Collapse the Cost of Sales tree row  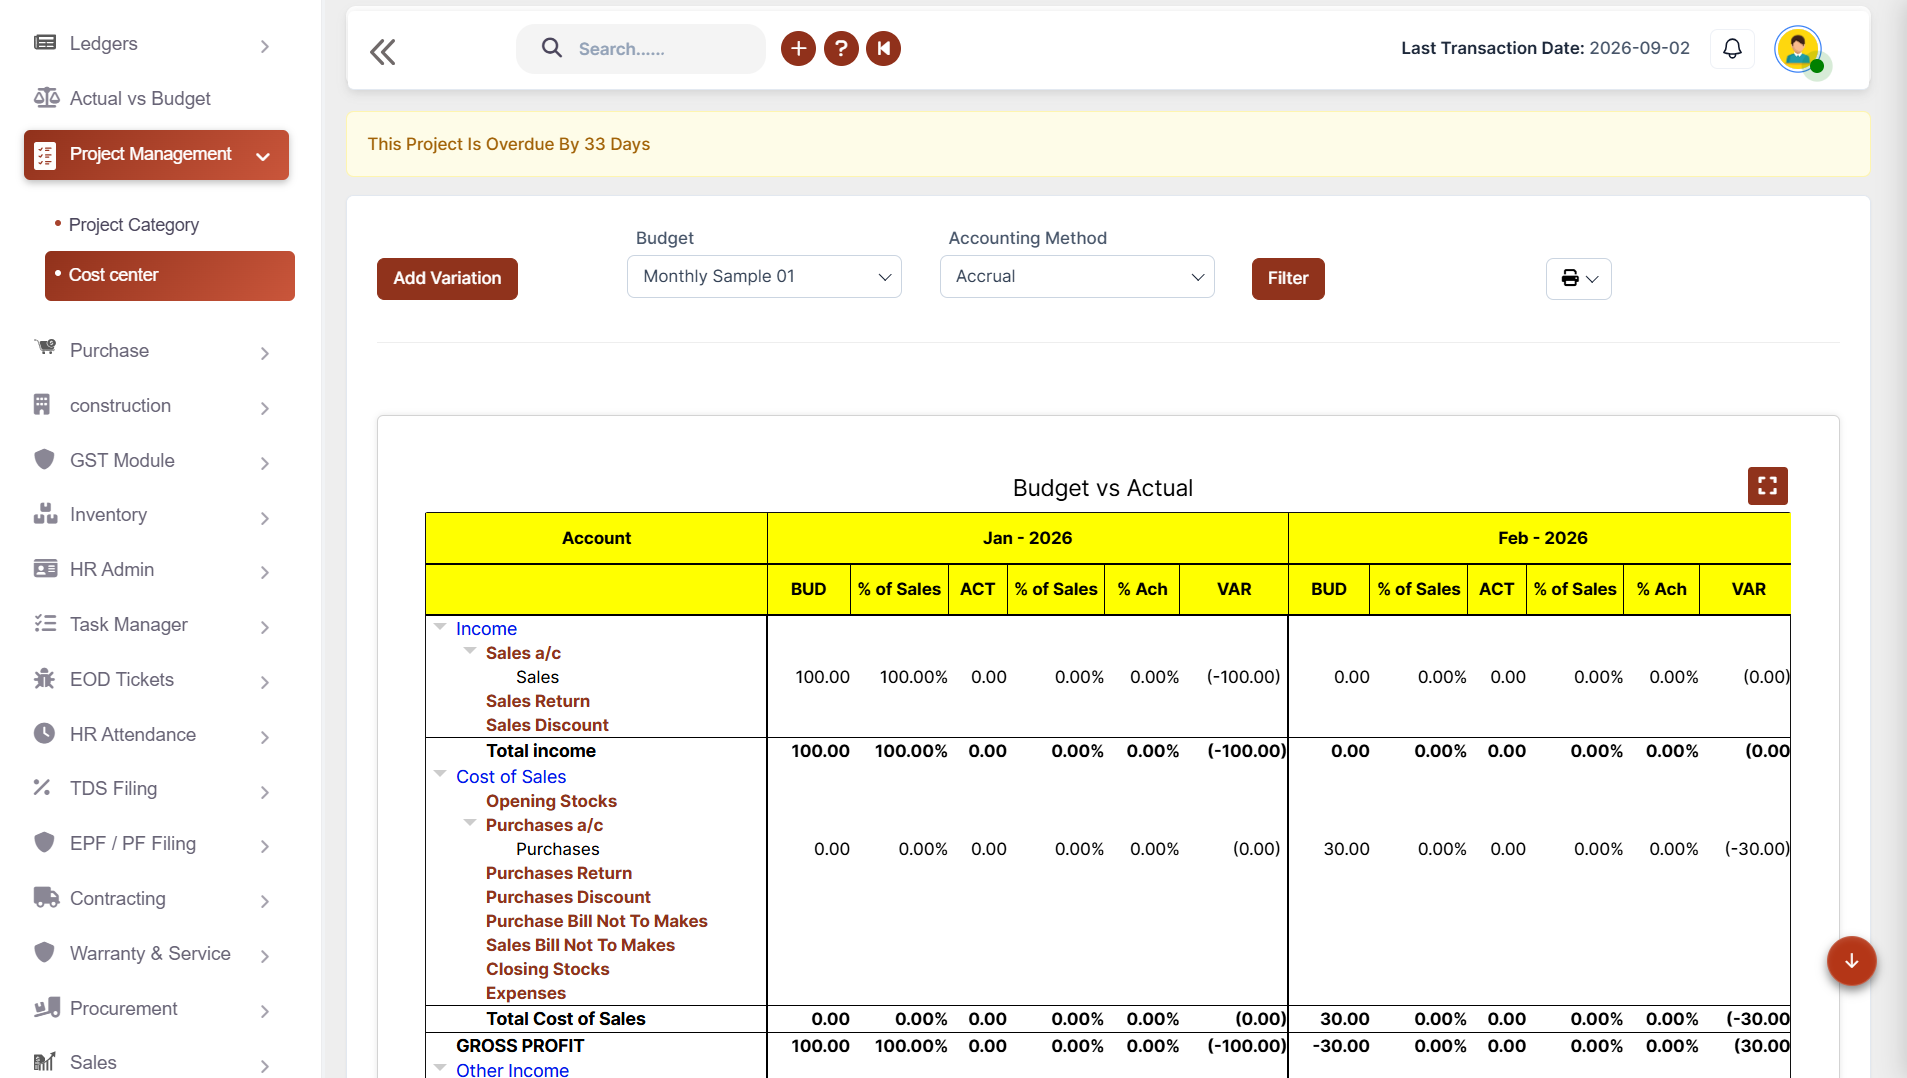[x=440, y=775]
